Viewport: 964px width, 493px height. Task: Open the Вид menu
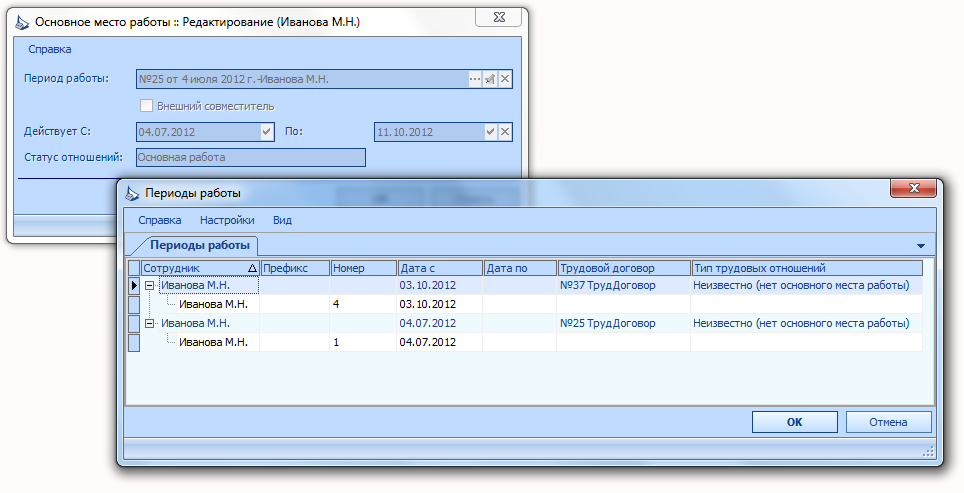click(282, 220)
